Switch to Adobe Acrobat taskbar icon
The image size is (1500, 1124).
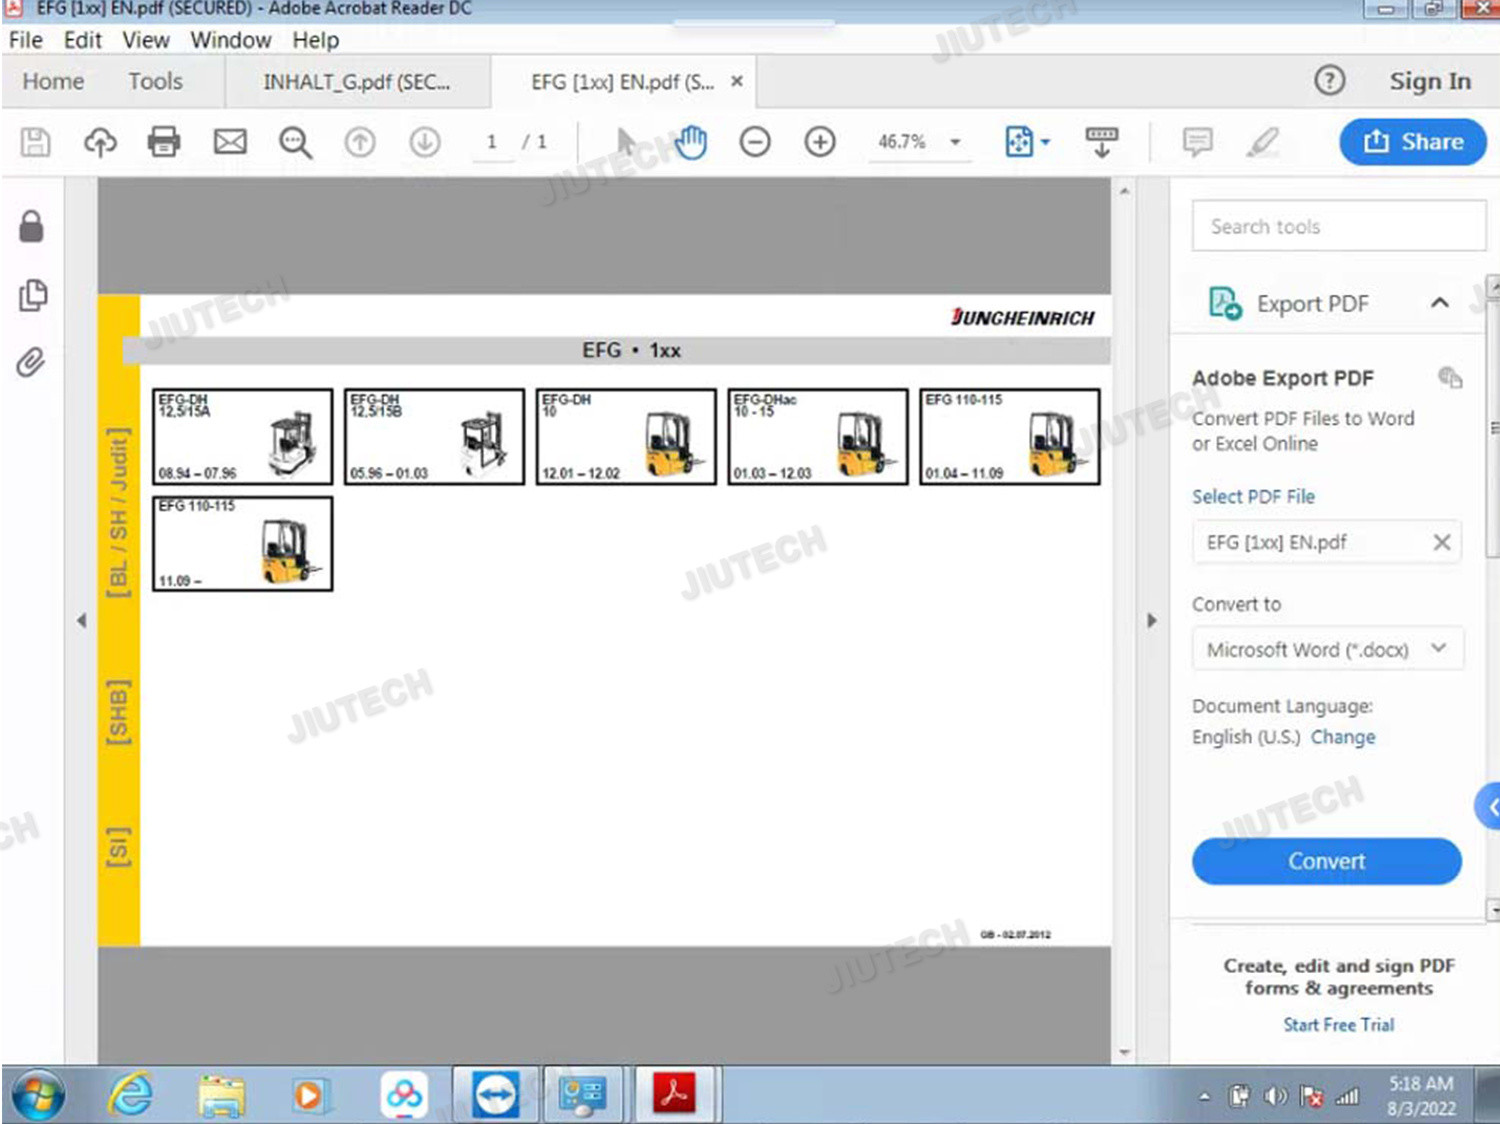(x=675, y=1096)
